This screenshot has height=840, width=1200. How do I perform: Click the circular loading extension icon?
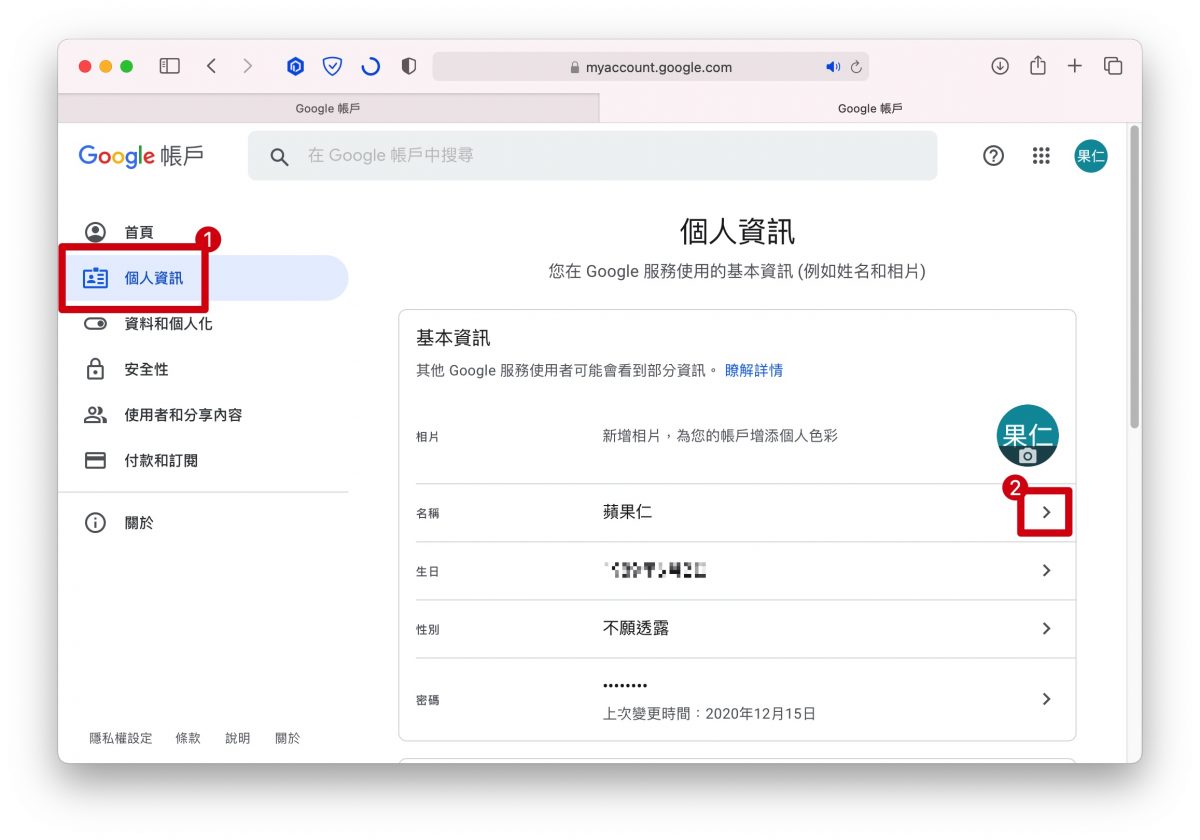(x=370, y=67)
